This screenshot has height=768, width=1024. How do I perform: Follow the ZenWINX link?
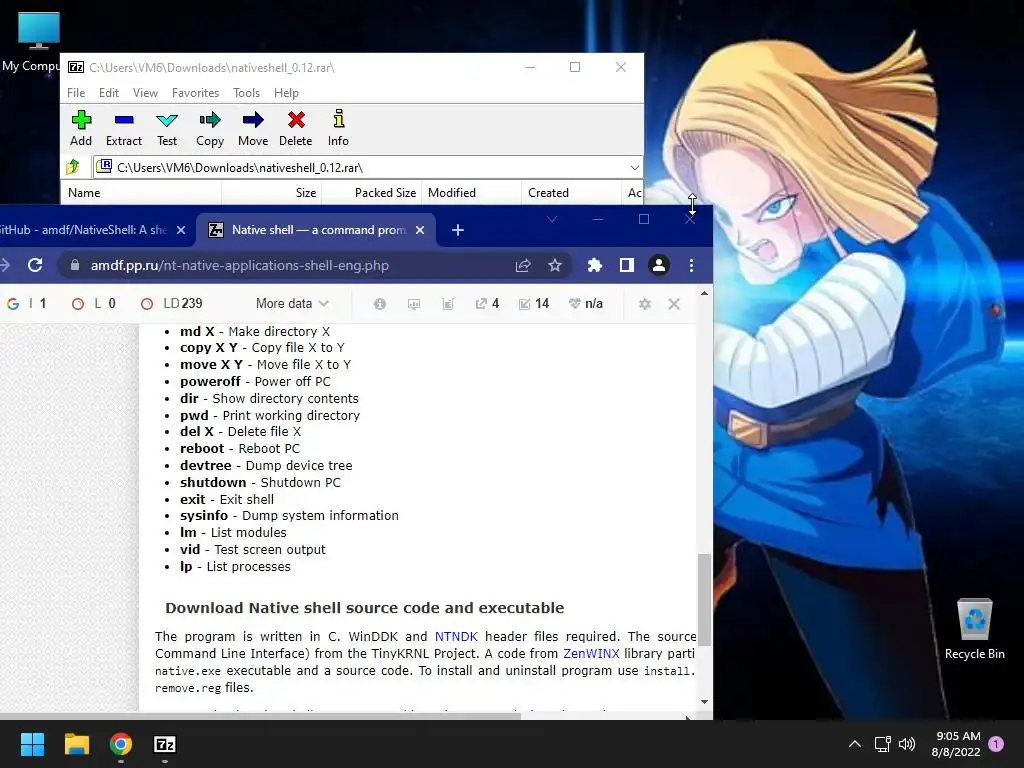(x=591, y=653)
